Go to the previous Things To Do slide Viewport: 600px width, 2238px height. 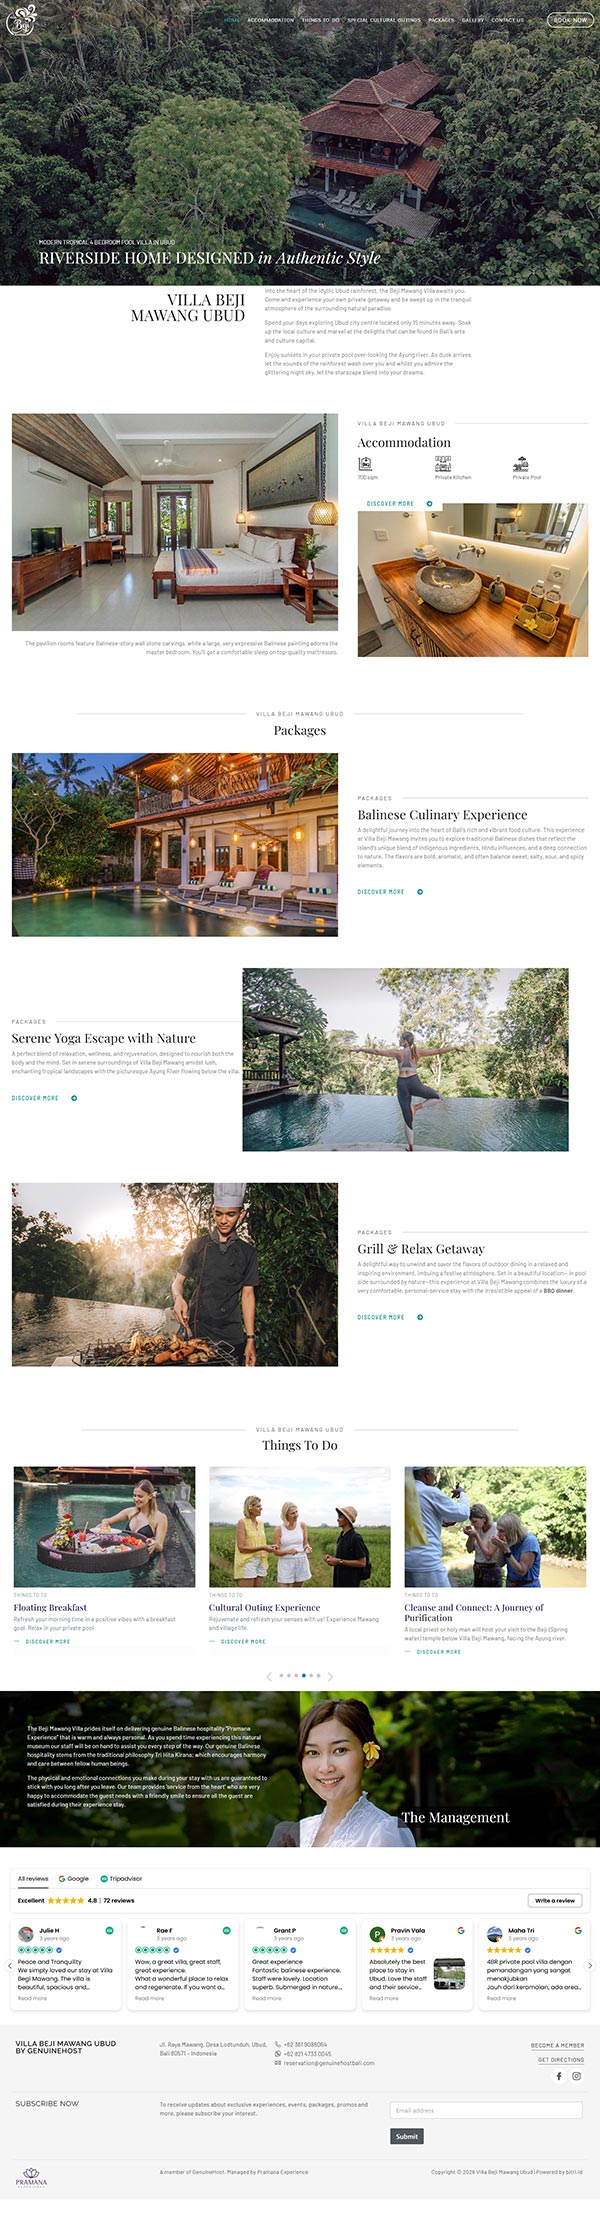269,1675
